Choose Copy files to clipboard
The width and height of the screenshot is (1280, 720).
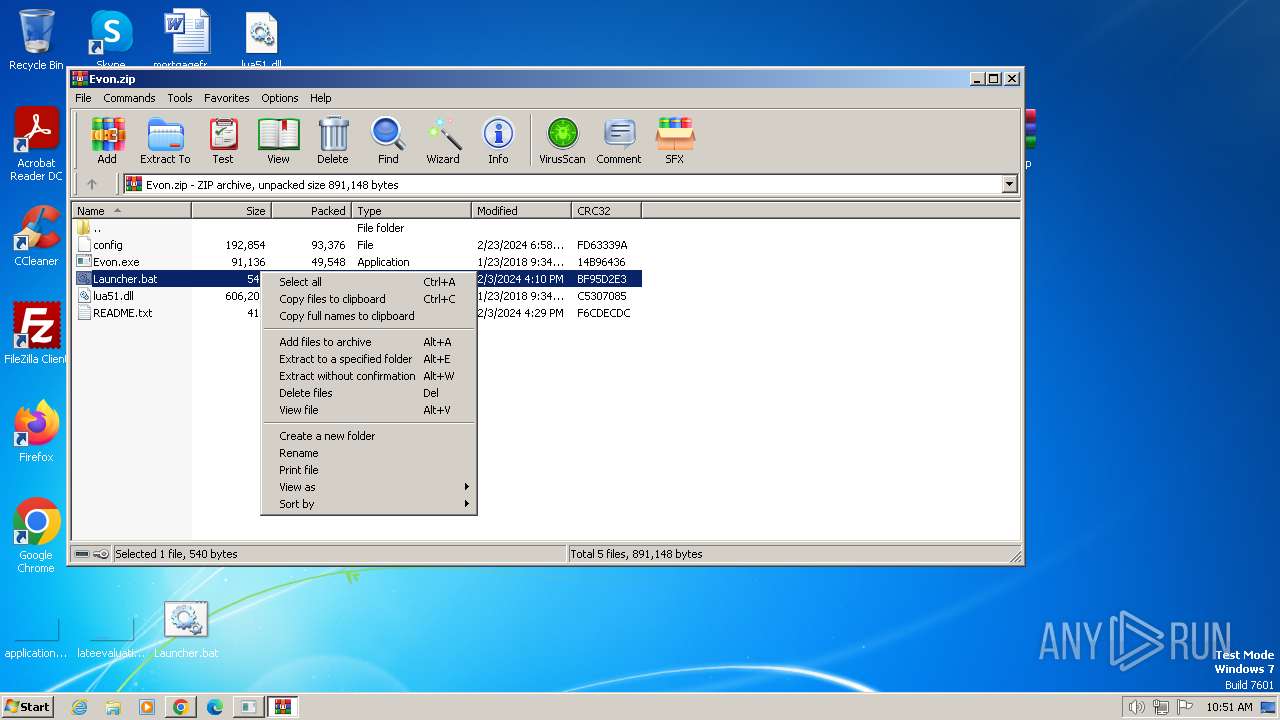click(x=368, y=299)
